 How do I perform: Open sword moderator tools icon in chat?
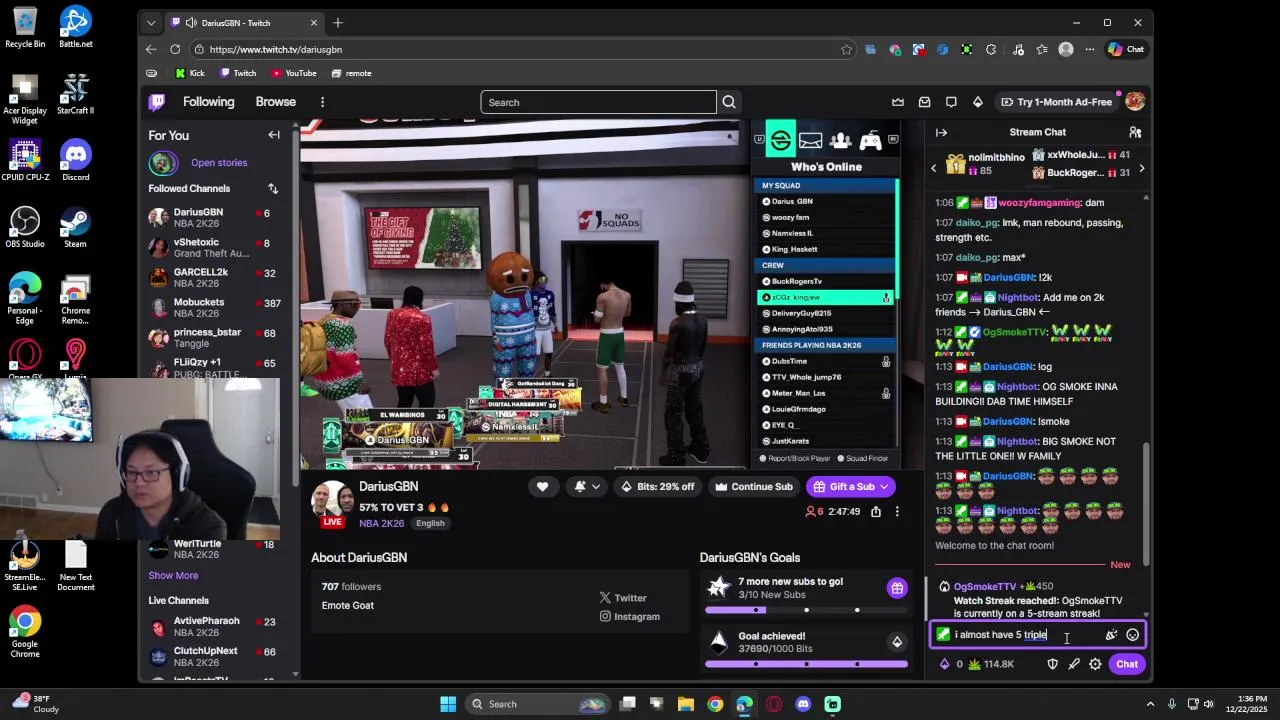click(1074, 664)
